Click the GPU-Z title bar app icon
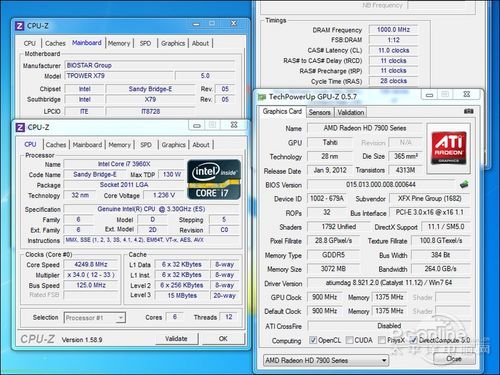The image size is (500, 375). click(x=262, y=97)
